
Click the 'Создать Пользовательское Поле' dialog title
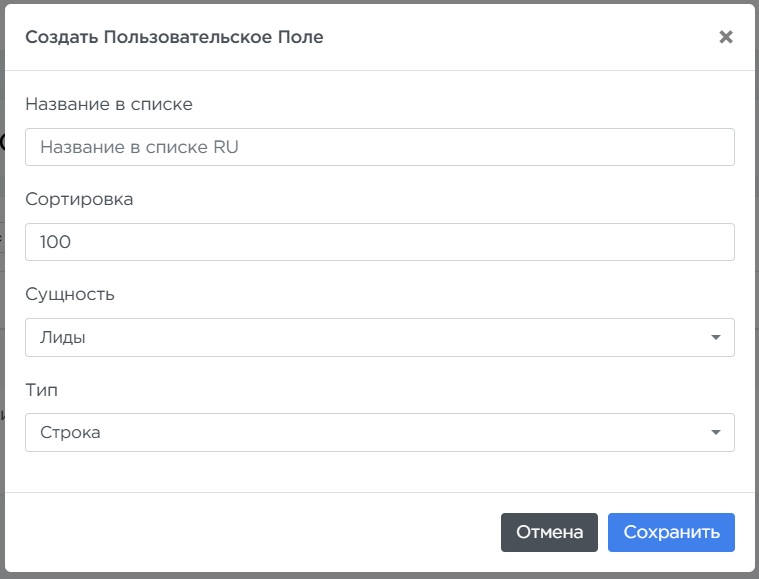[174, 37]
